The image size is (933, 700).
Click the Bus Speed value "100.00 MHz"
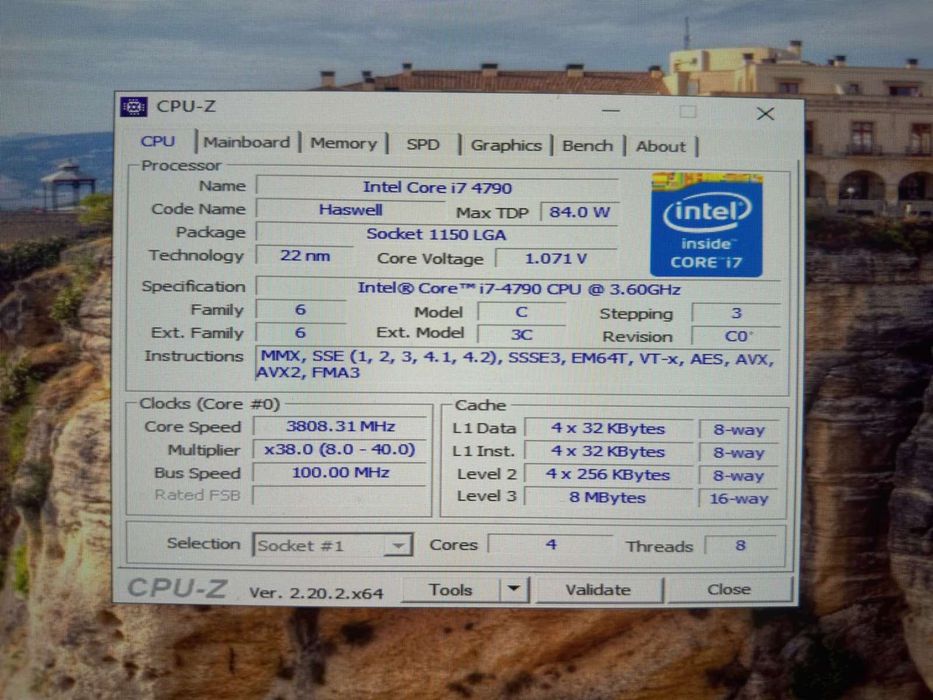[x=340, y=473]
